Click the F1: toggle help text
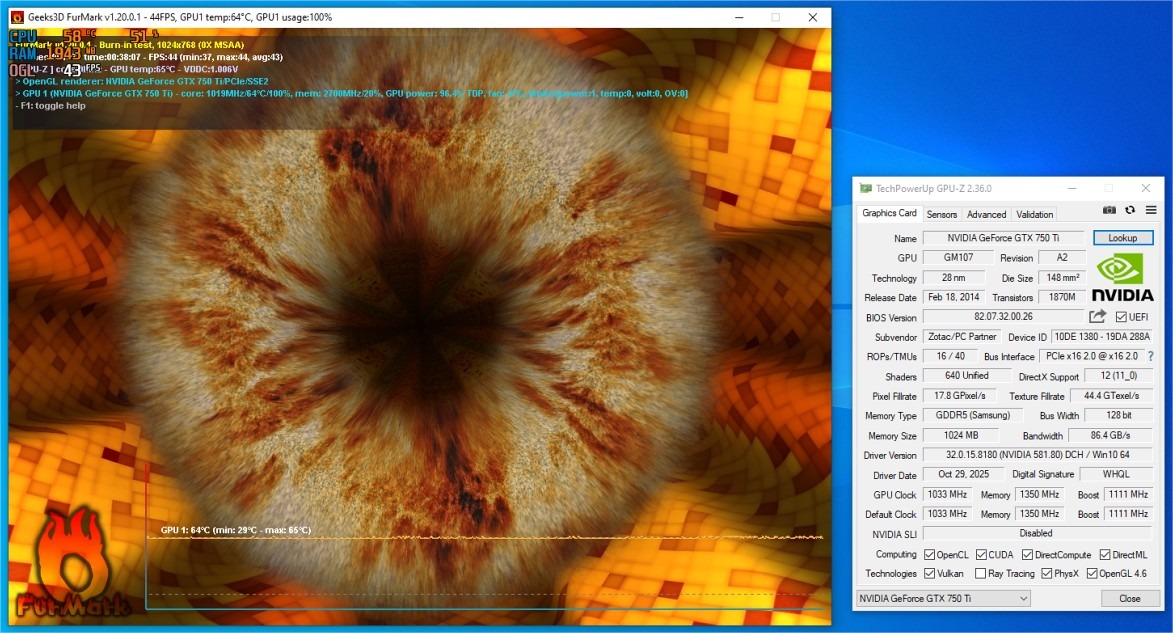This screenshot has width=1173, height=633. coord(50,106)
